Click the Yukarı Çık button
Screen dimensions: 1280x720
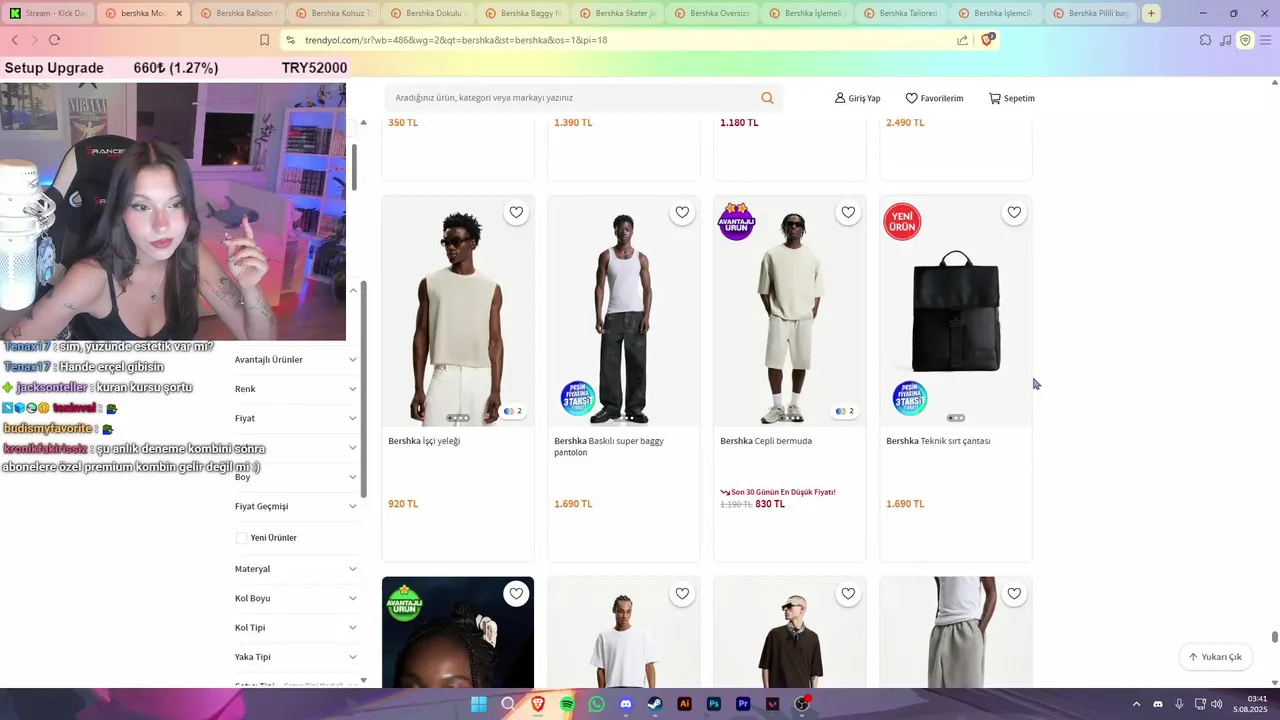tap(1216, 657)
